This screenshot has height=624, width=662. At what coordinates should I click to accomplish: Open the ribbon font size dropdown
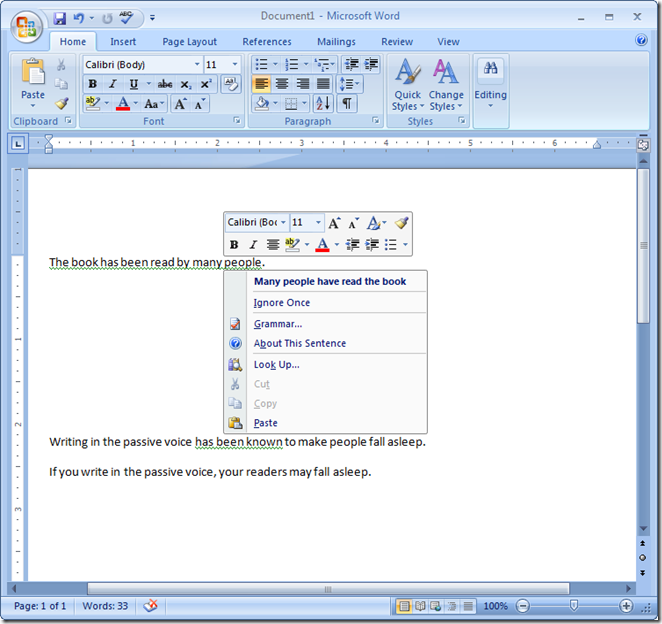coord(235,64)
